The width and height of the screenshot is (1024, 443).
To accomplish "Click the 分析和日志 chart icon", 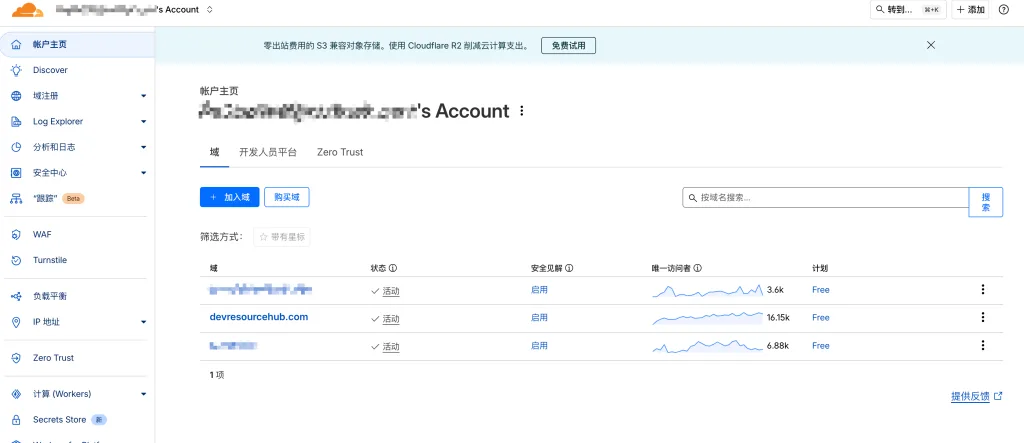I will point(16,147).
